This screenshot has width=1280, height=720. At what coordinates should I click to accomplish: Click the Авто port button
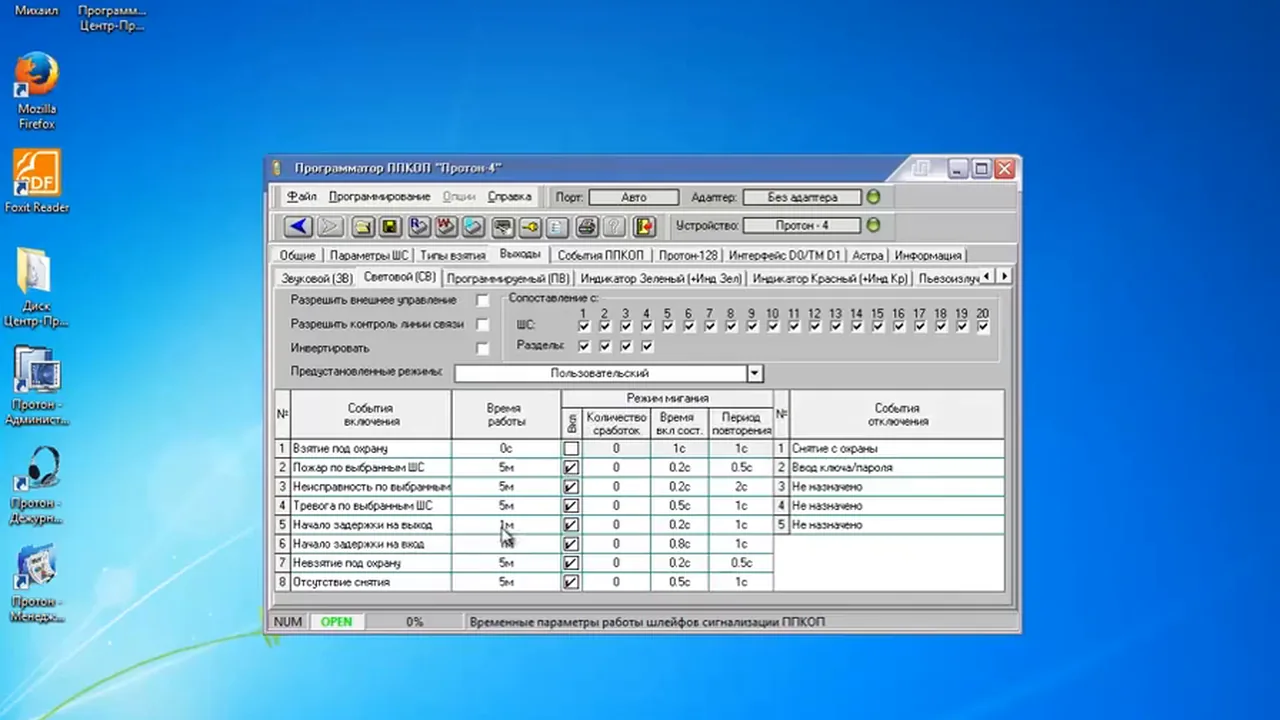point(634,197)
